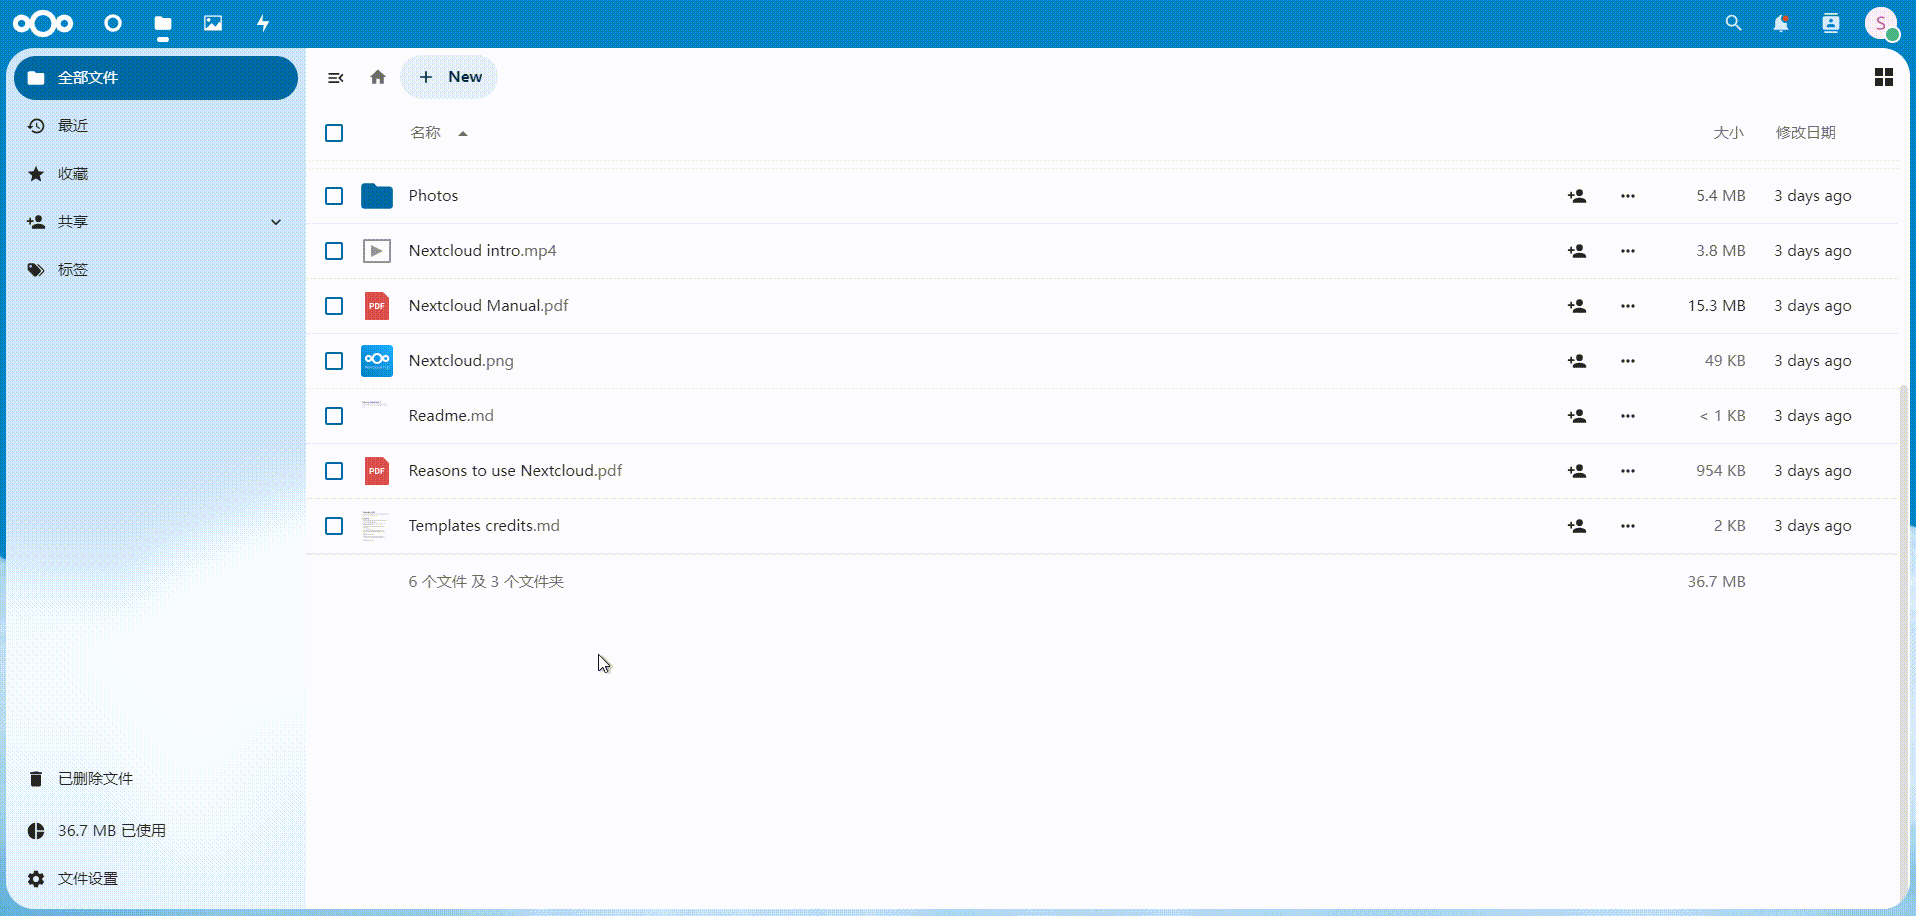Click the Reasons to use Nextcloud PDF icon
This screenshot has width=1916, height=916.
coord(377,471)
